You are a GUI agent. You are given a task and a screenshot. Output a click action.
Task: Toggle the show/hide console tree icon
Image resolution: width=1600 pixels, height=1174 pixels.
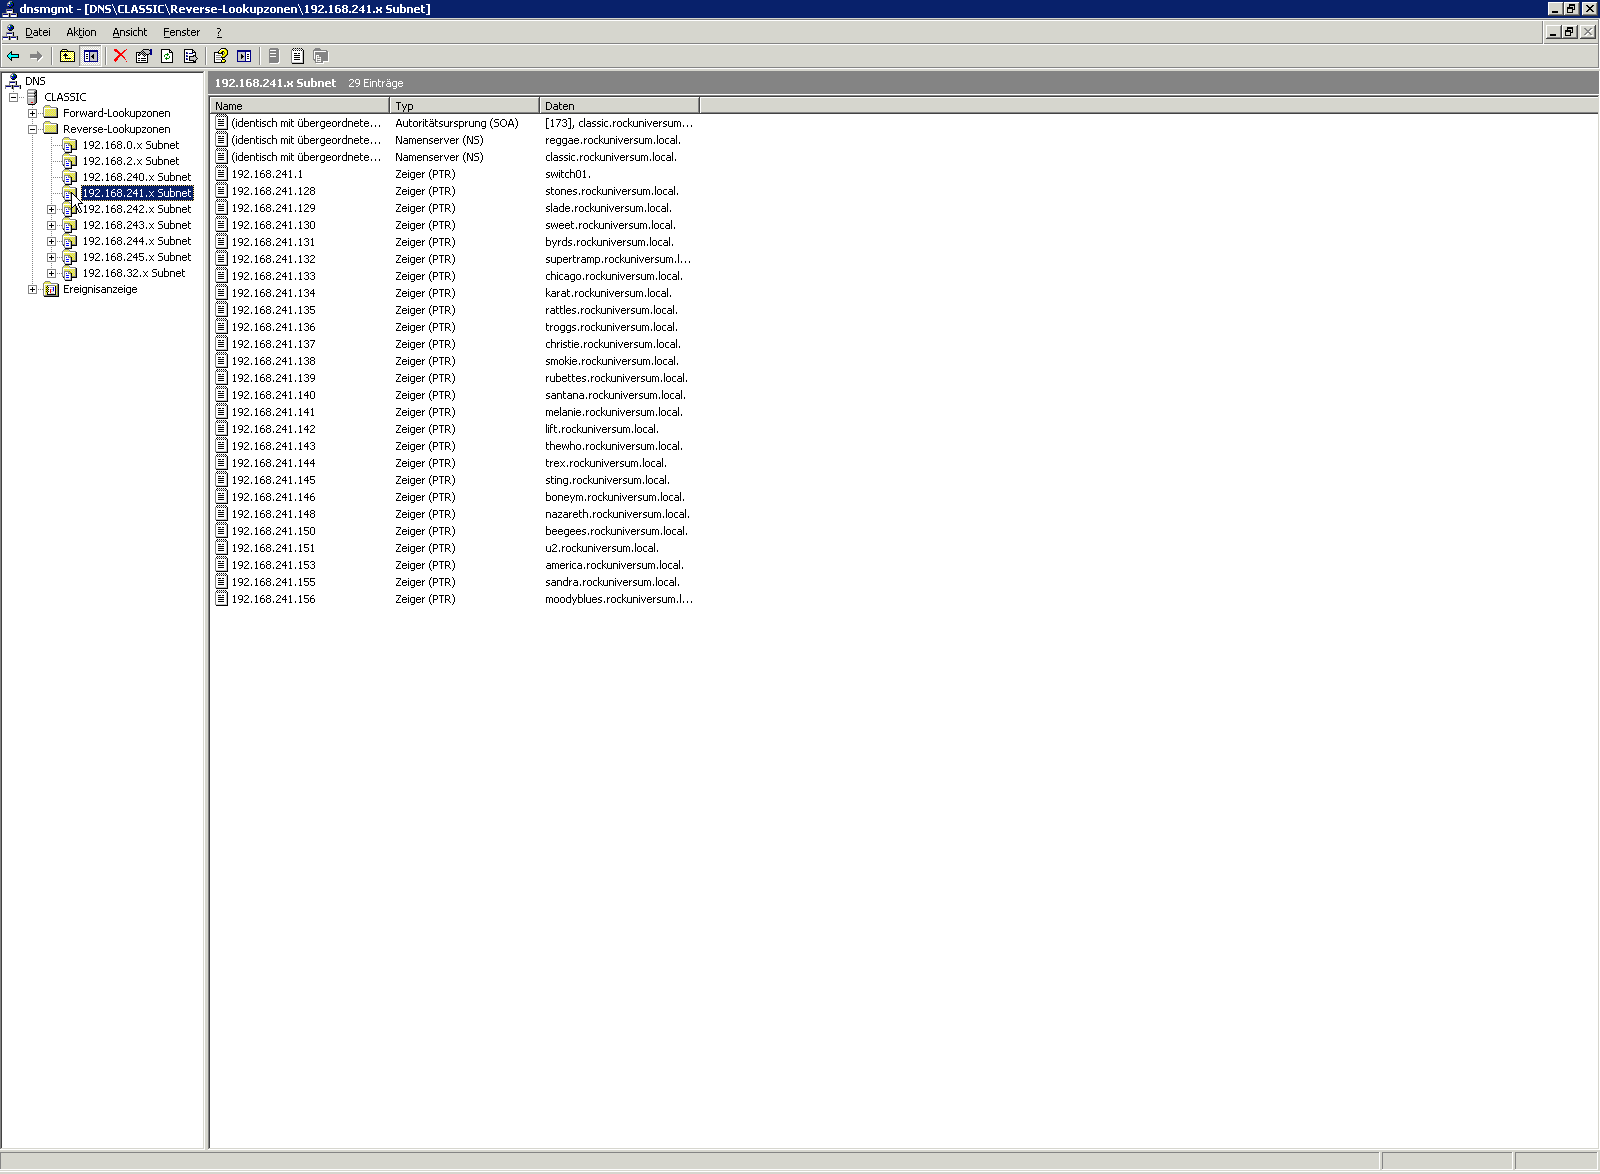click(x=91, y=56)
